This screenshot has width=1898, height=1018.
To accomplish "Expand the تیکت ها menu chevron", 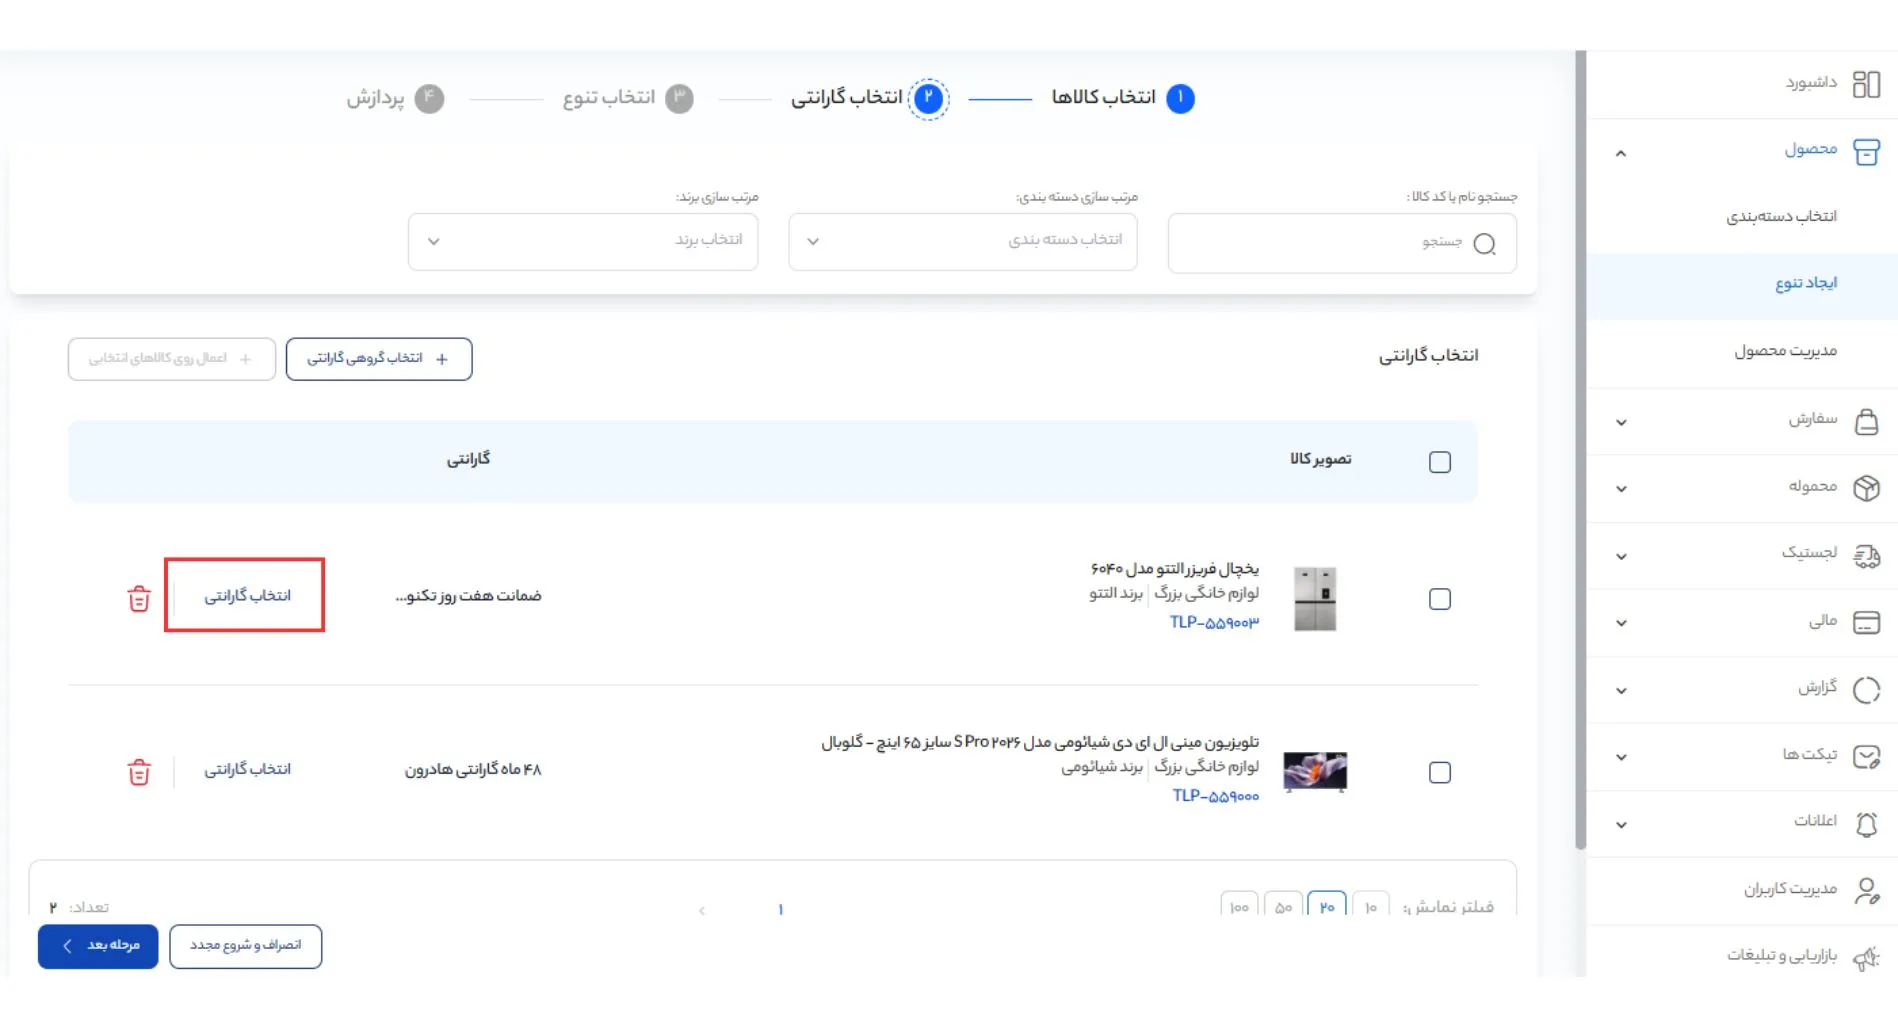I will [x=1621, y=757].
